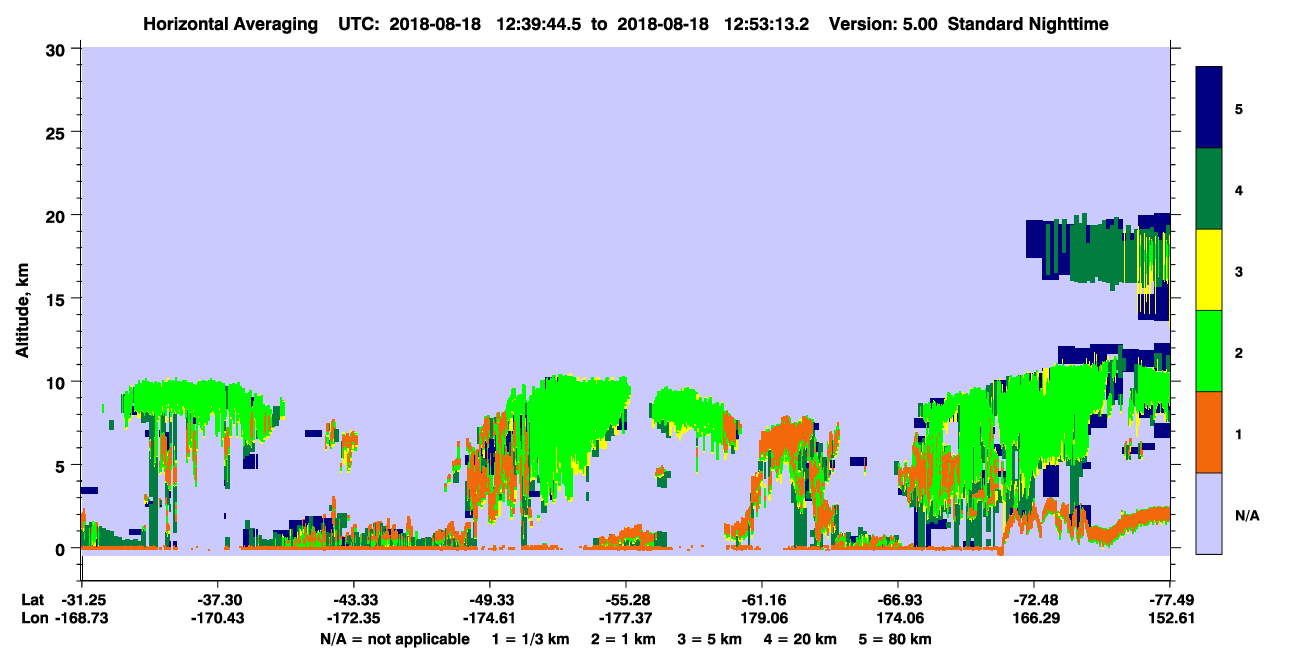Click the colorbar label 'N/A'
Screen dimensions: 1300x667
tap(1246, 515)
